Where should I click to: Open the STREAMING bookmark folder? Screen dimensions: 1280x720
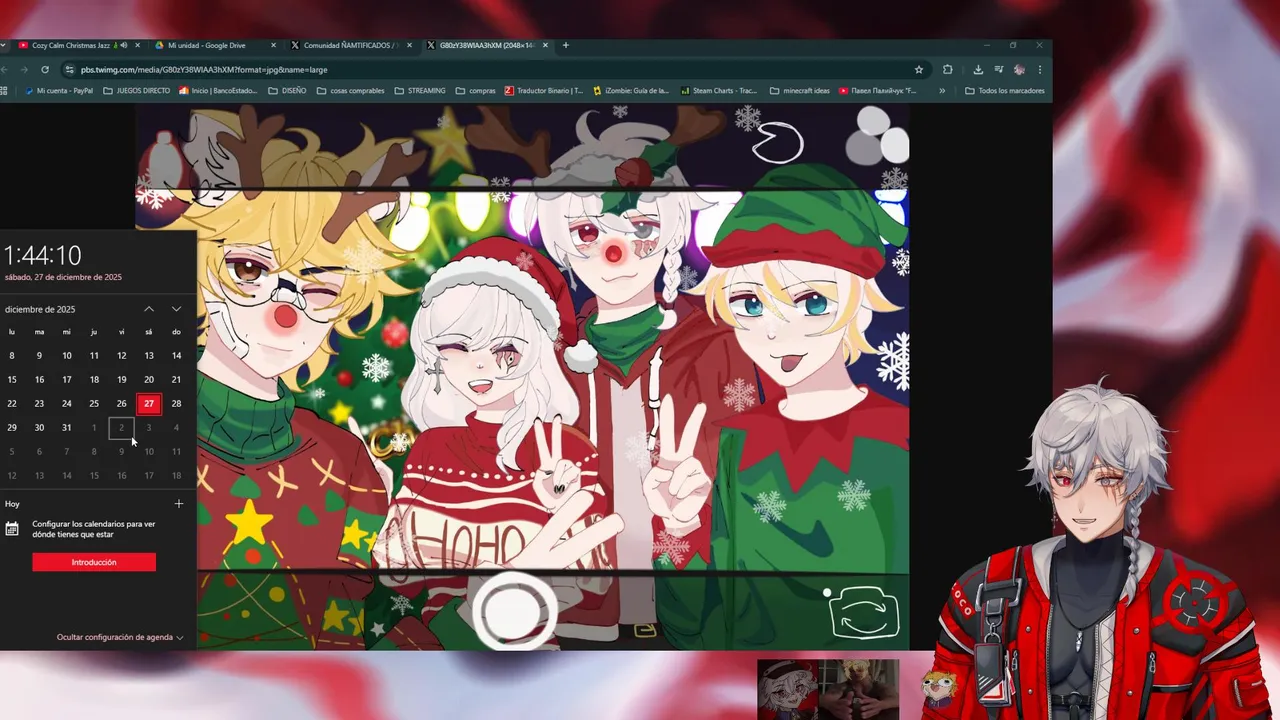420,91
